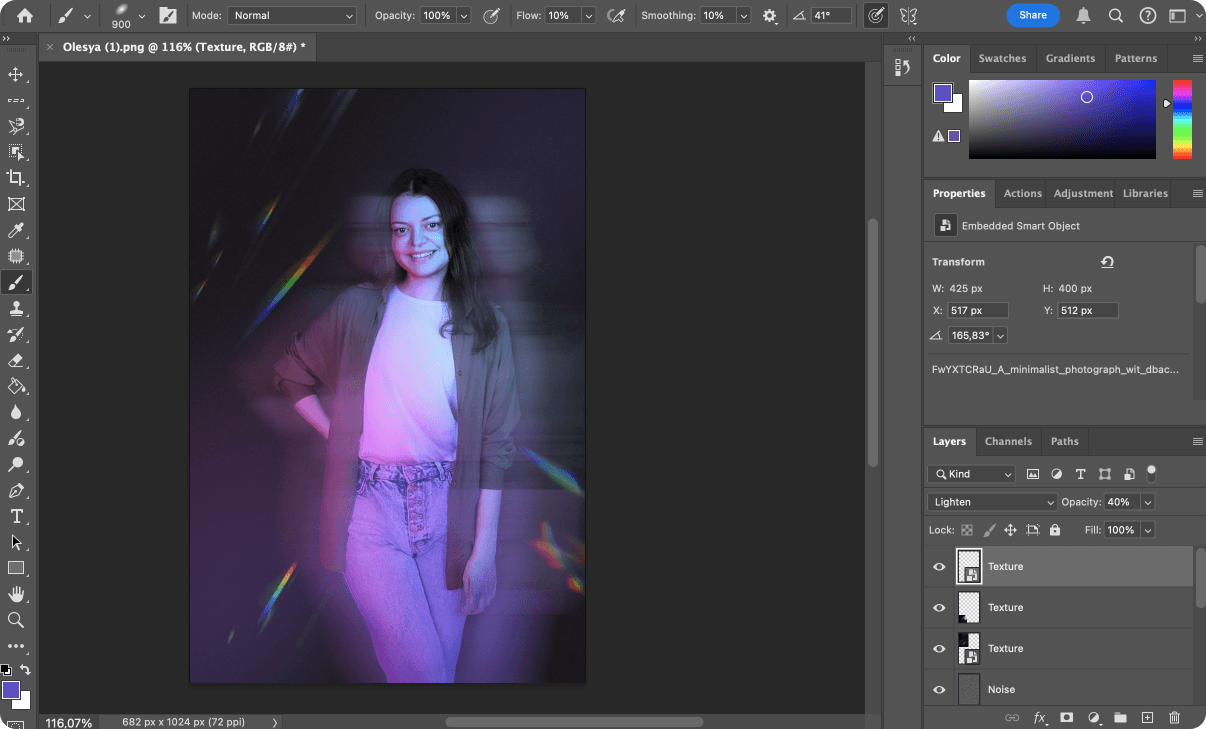Hide the Noise layer
The image size is (1206, 729).
pos(938,689)
